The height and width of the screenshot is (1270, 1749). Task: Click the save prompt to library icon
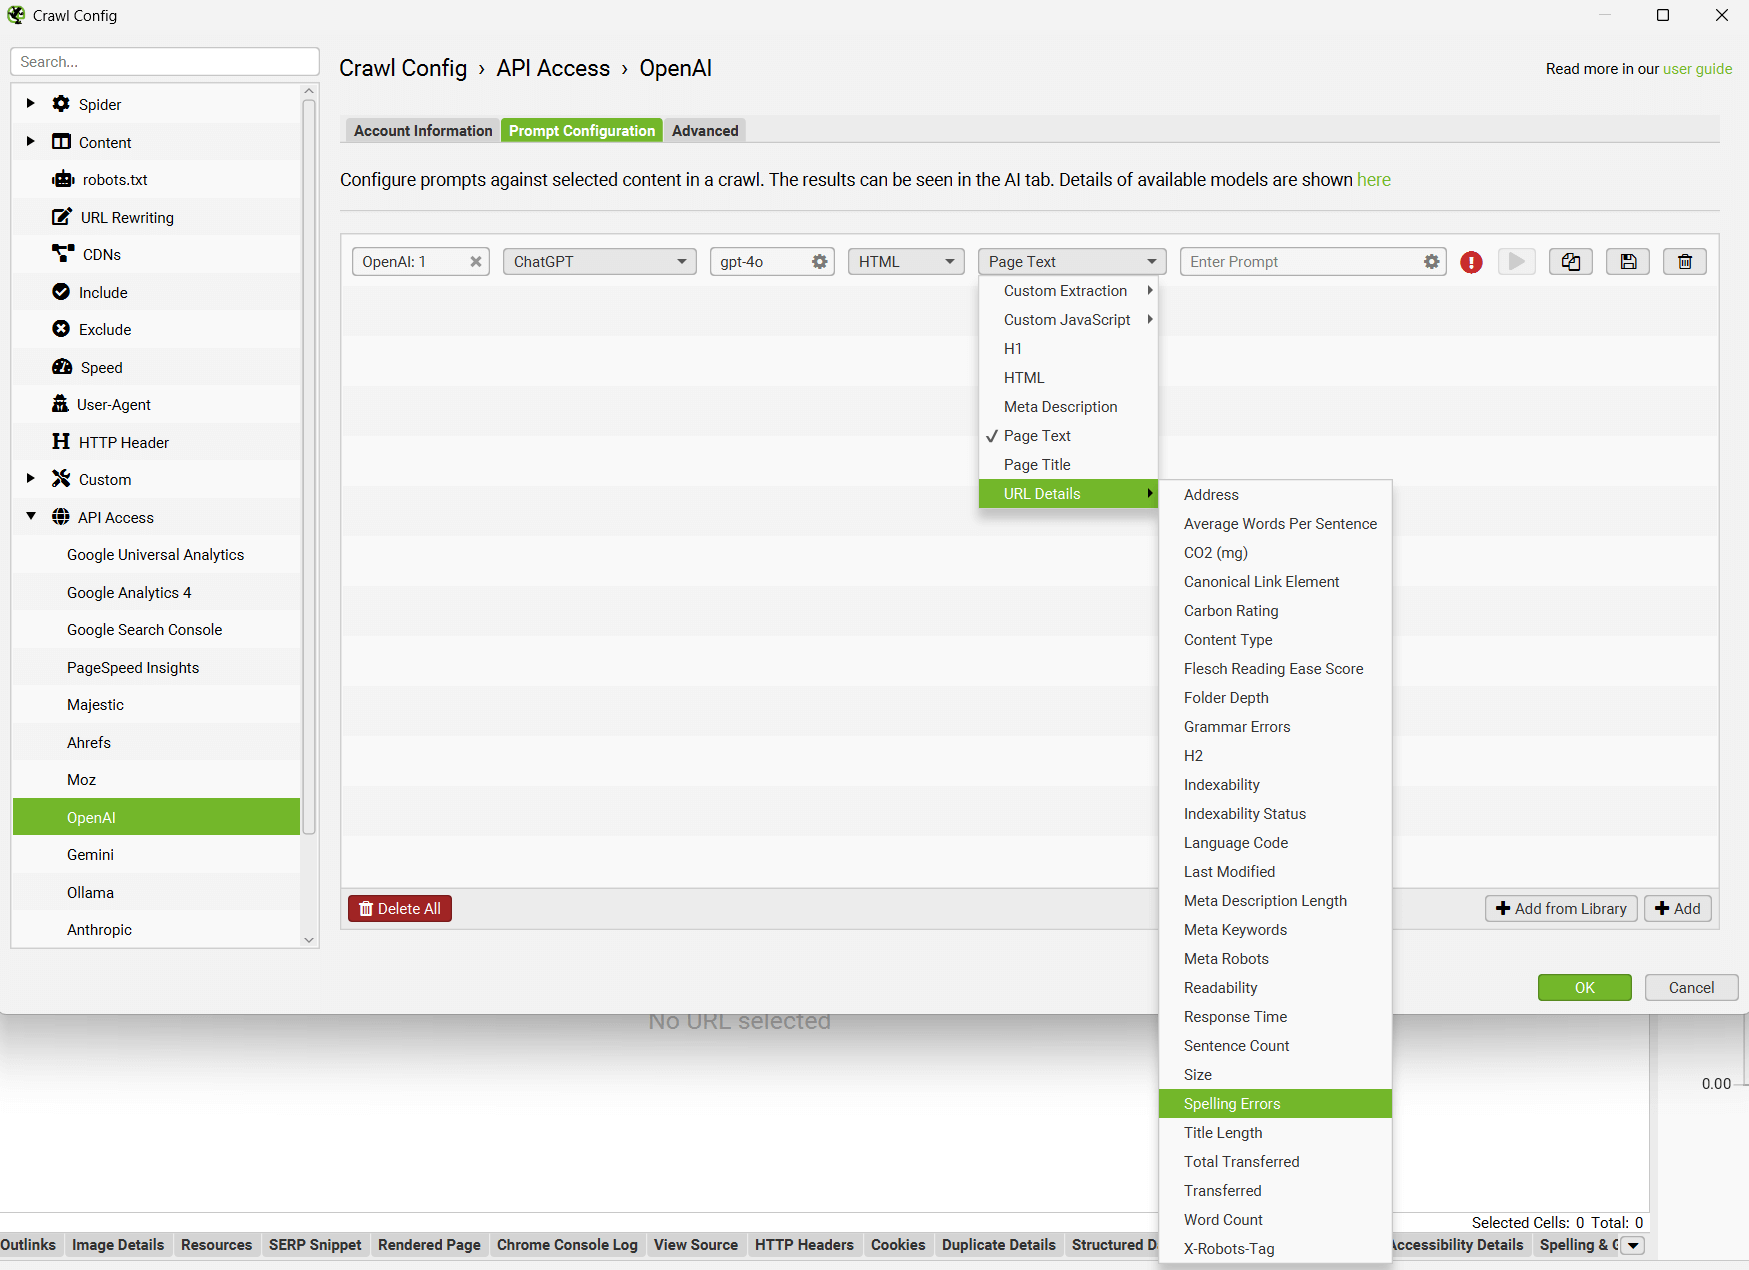pyautogui.click(x=1628, y=262)
